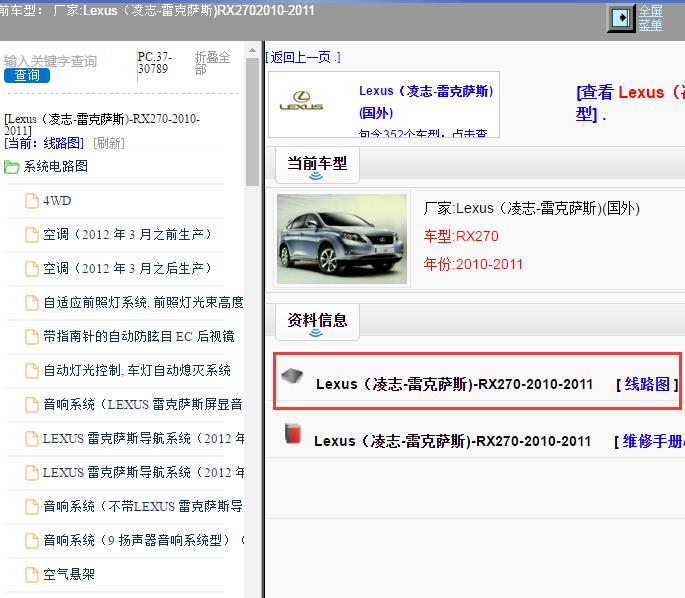Click the 车型:RX270 text

coord(461,236)
